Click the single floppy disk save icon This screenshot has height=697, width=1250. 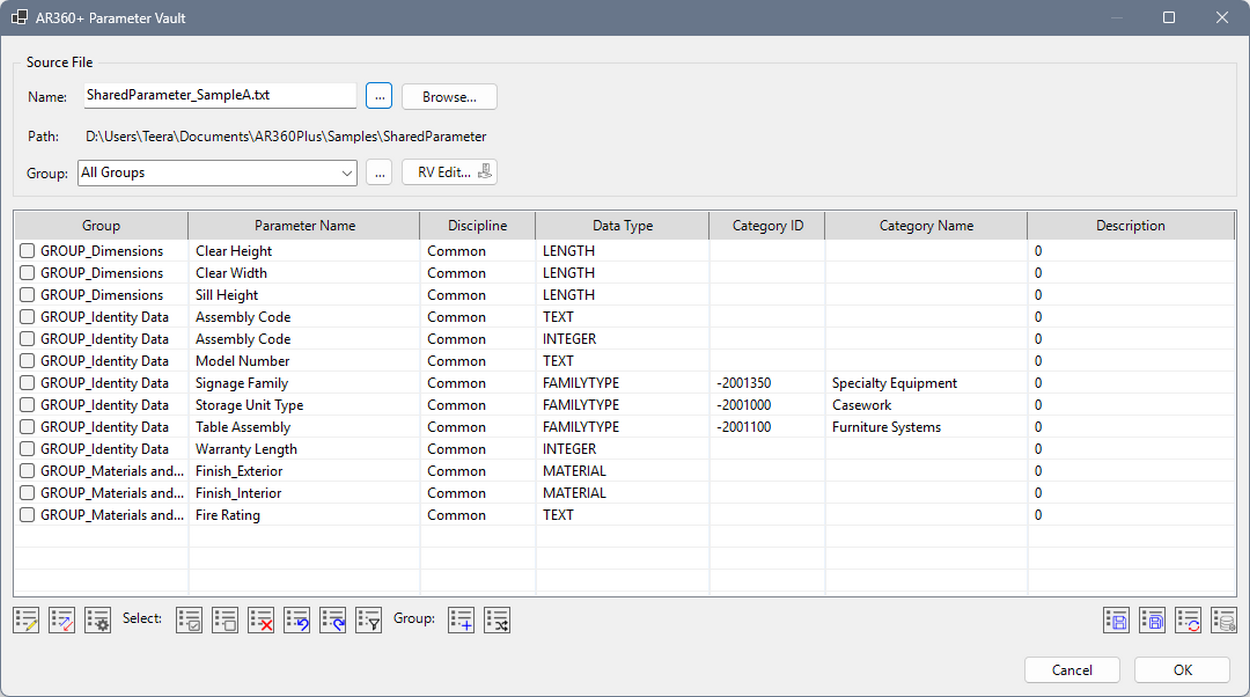pyautogui.click(x=1116, y=620)
